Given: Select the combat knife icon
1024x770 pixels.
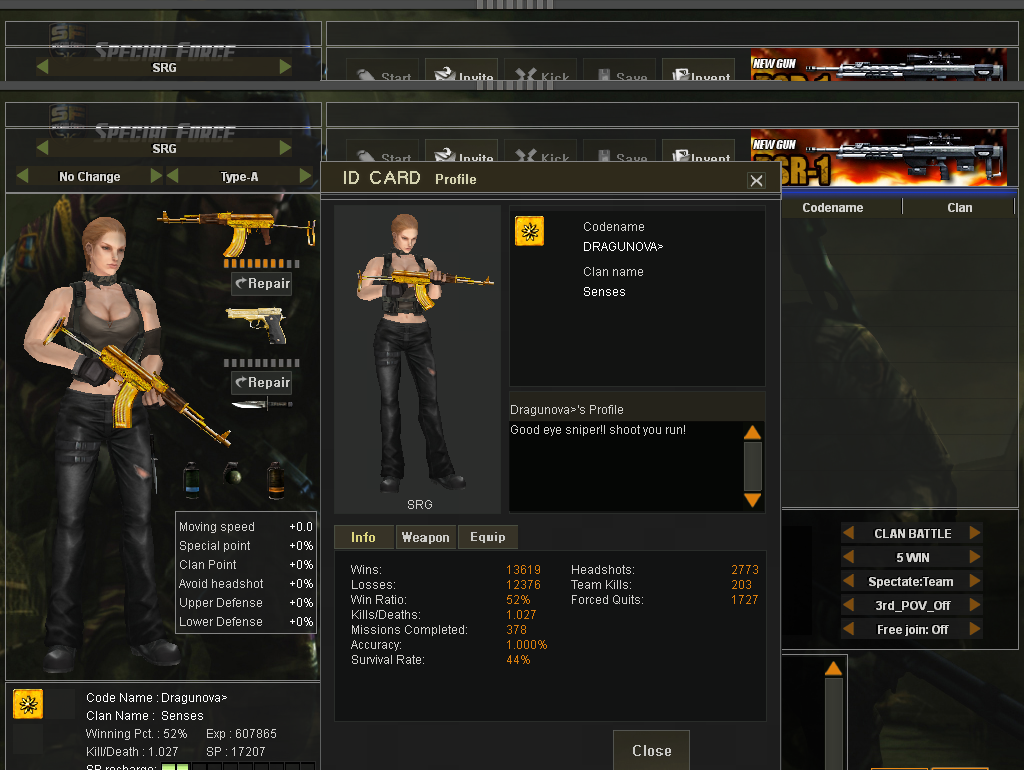Looking at the screenshot, I should [x=262, y=405].
